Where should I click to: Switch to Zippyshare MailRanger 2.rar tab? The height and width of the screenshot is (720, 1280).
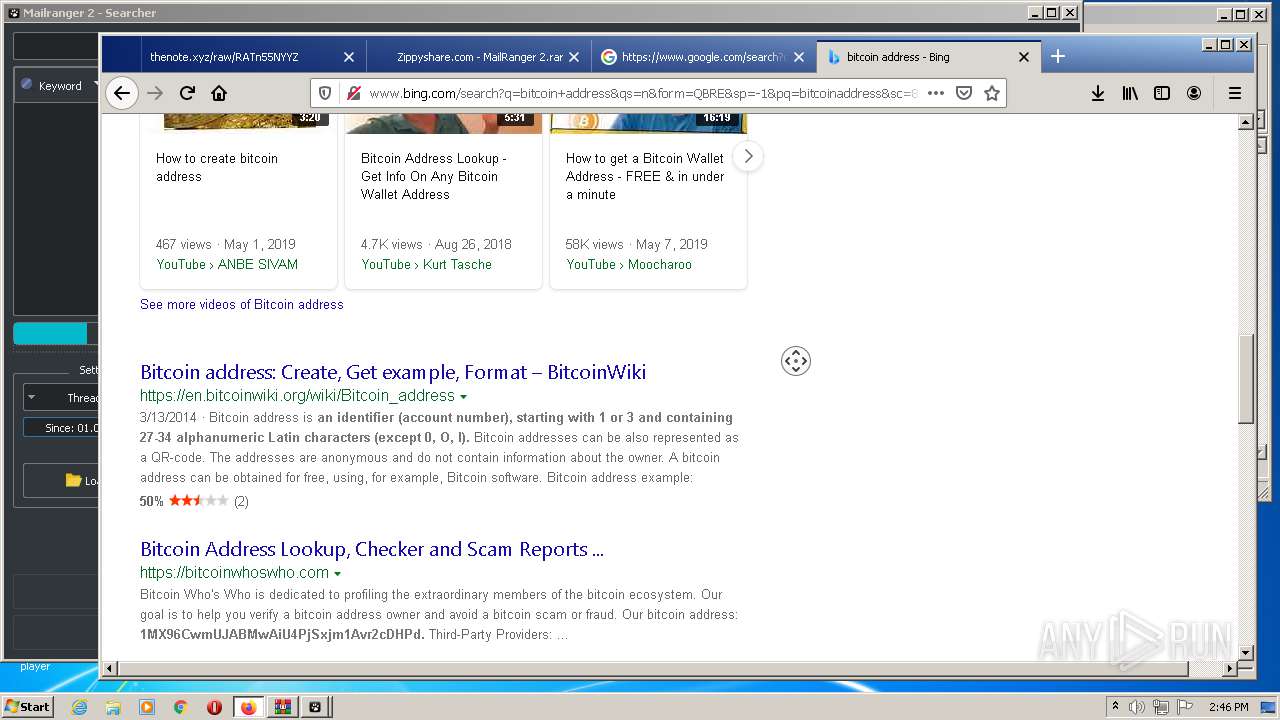click(479, 57)
